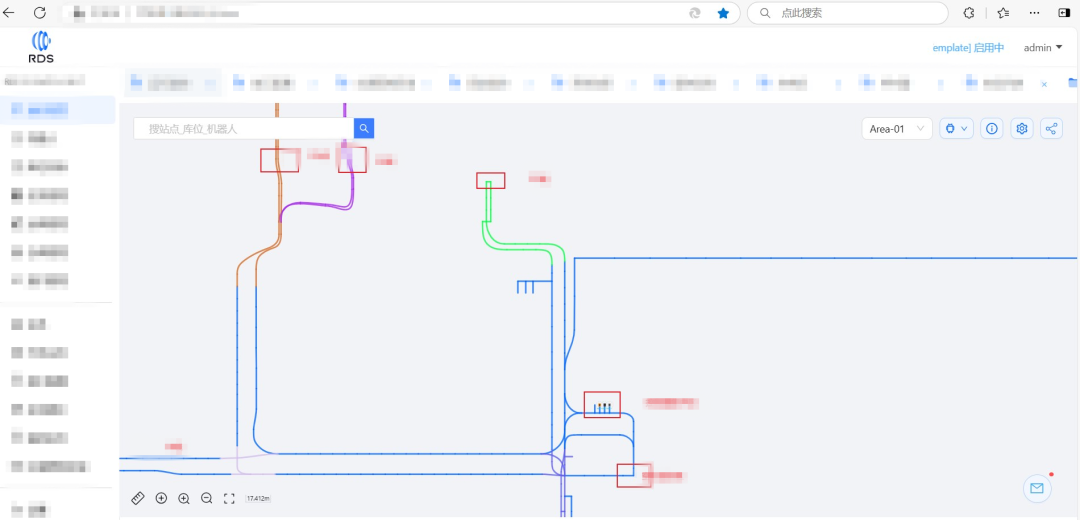Open the mail notification button
The width and height of the screenshot is (1080, 520).
click(1037, 488)
